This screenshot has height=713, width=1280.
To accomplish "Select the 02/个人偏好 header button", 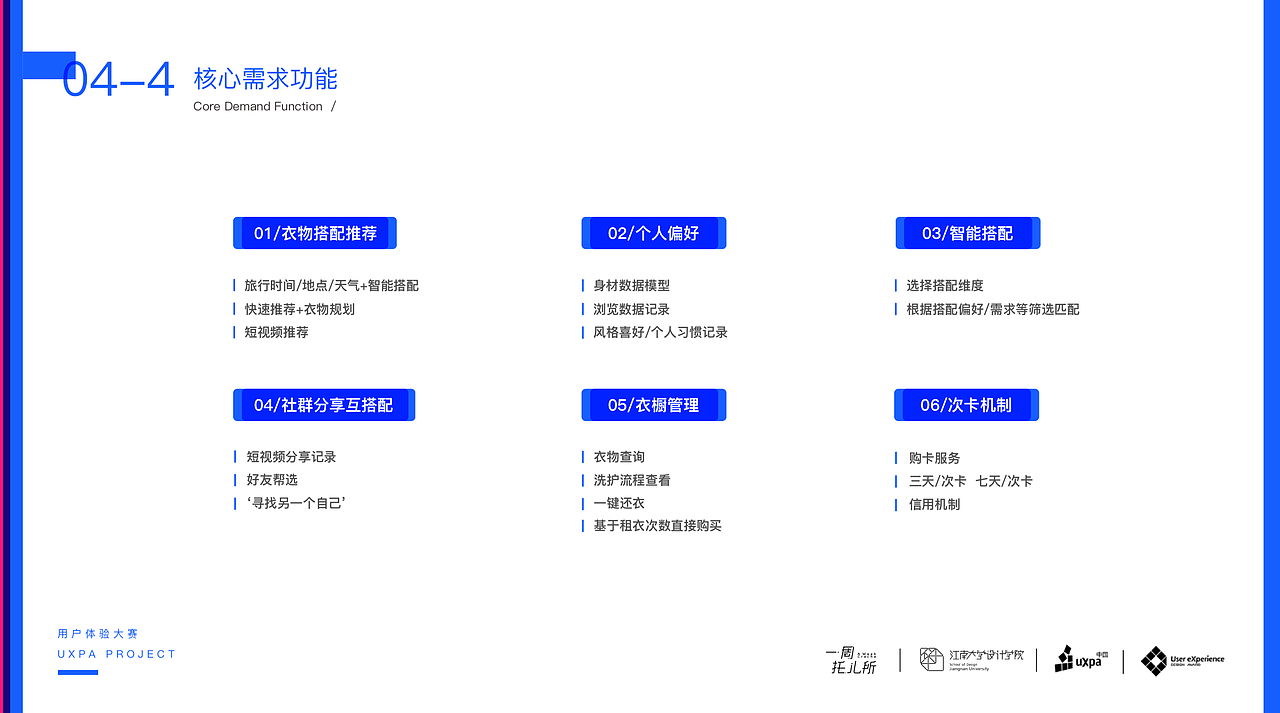I will [x=653, y=232].
